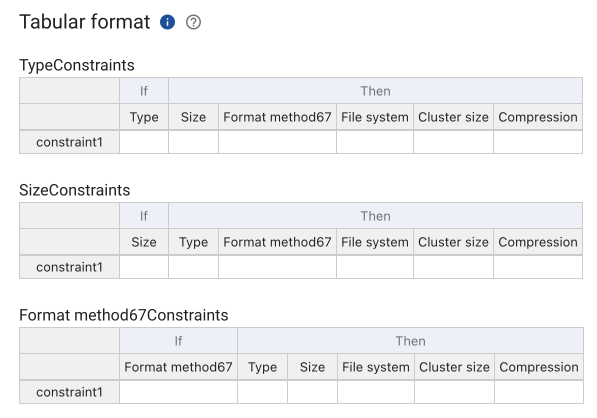Click the blue info icon beside Tabular format

point(167,22)
